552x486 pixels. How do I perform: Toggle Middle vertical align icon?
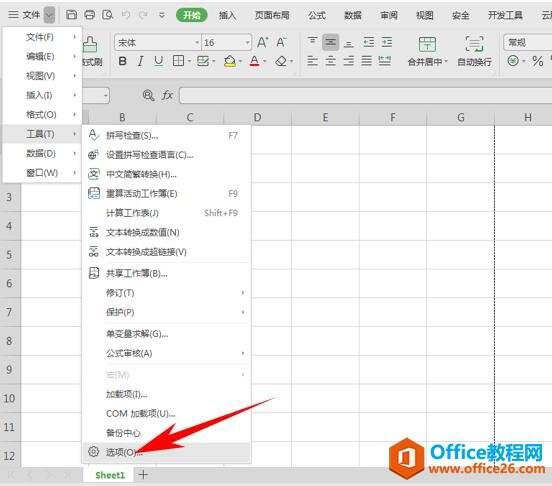click(330, 43)
